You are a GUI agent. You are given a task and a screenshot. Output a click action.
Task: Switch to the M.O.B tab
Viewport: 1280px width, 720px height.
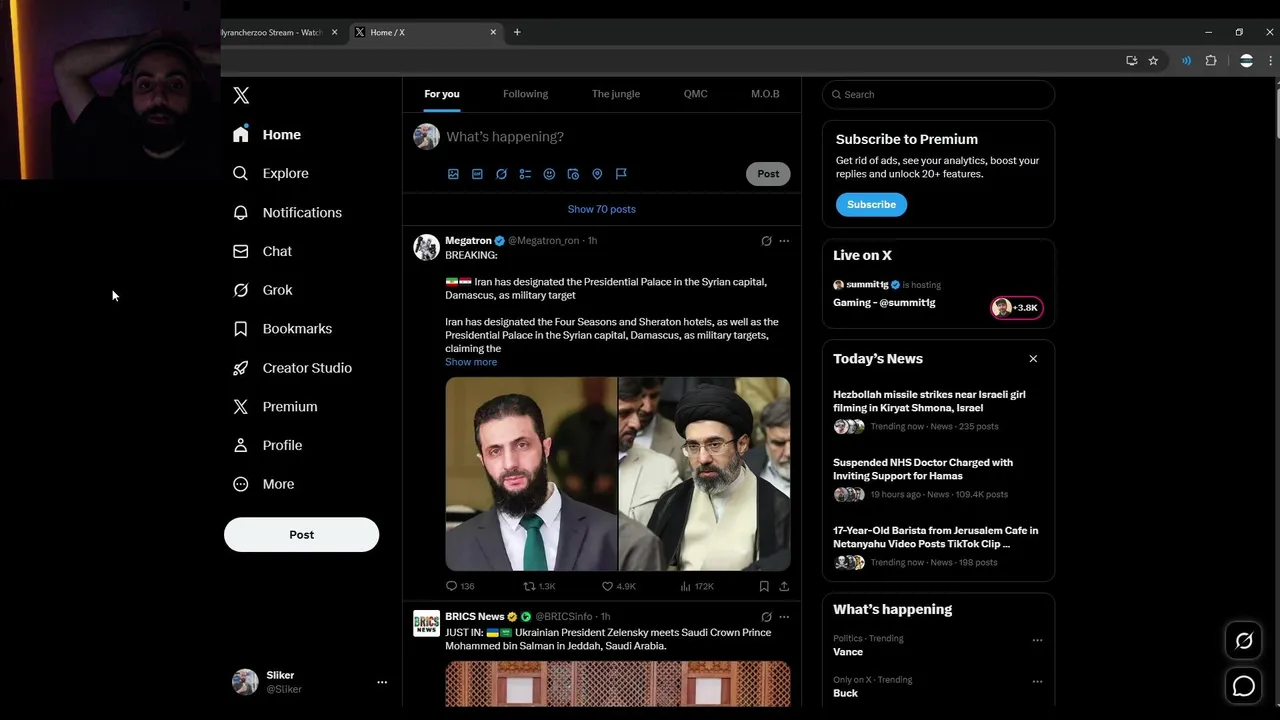[x=765, y=94]
